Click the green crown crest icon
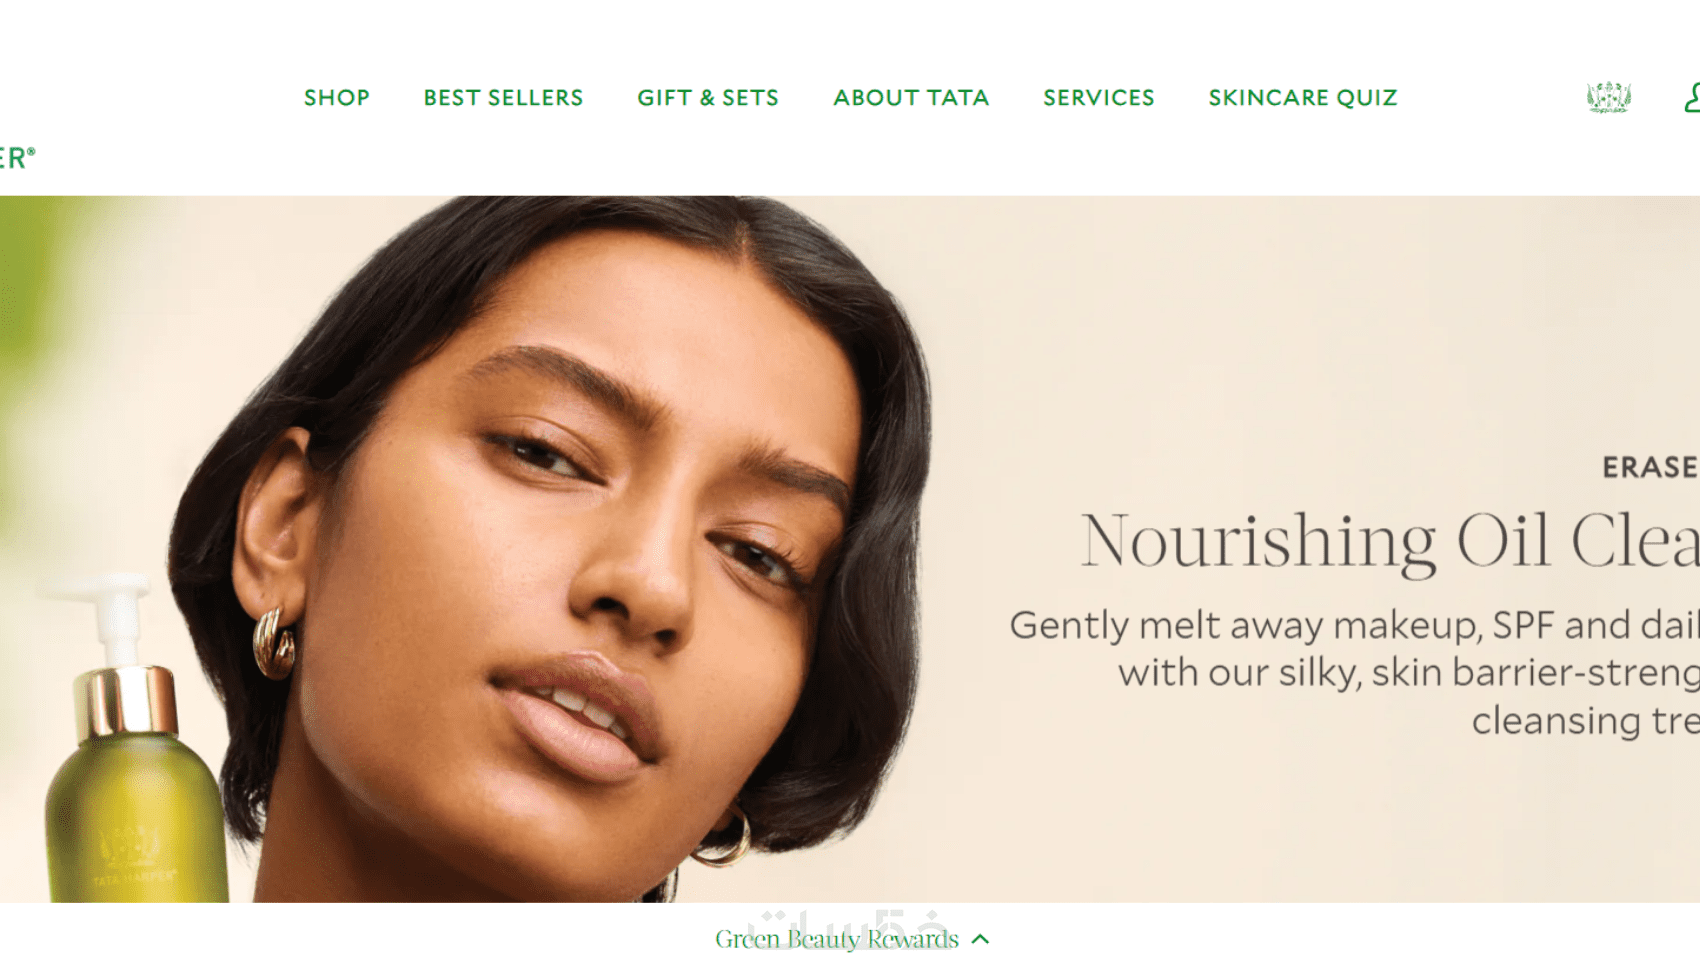This screenshot has width=1700, height=970. pos(1609,97)
